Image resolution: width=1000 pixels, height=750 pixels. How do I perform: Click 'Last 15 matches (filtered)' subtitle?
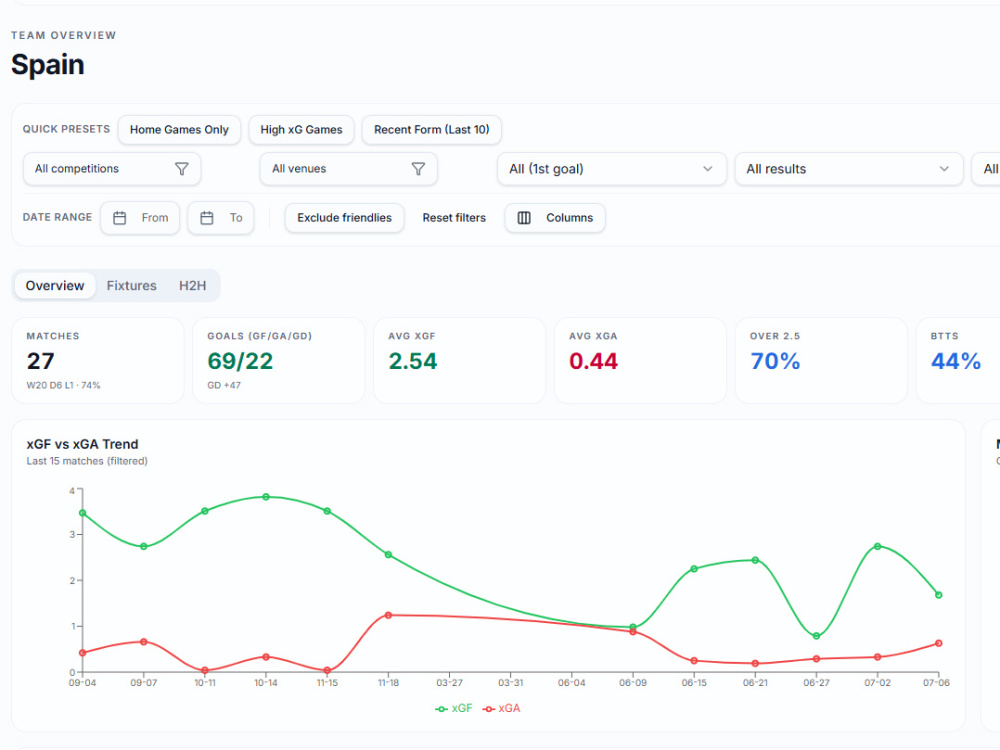pos(87,461)
